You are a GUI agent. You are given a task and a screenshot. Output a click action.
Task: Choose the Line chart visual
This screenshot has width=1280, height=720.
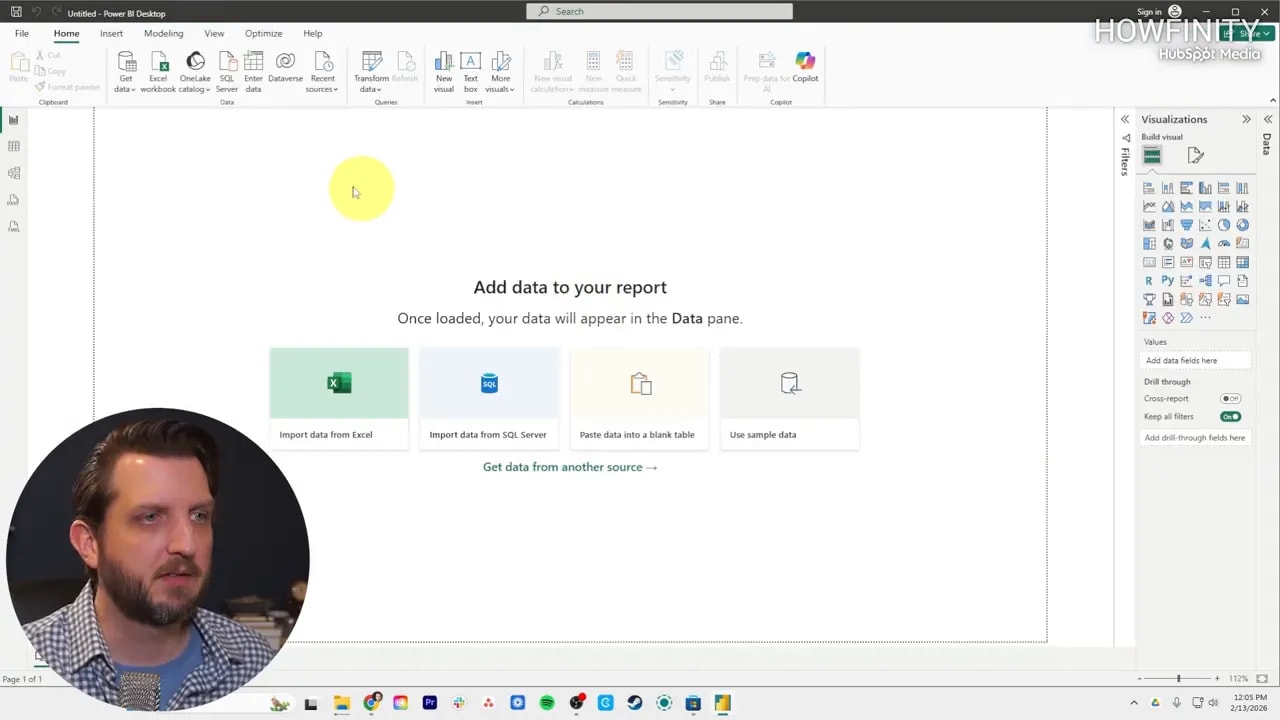[x=1149, y=206]
